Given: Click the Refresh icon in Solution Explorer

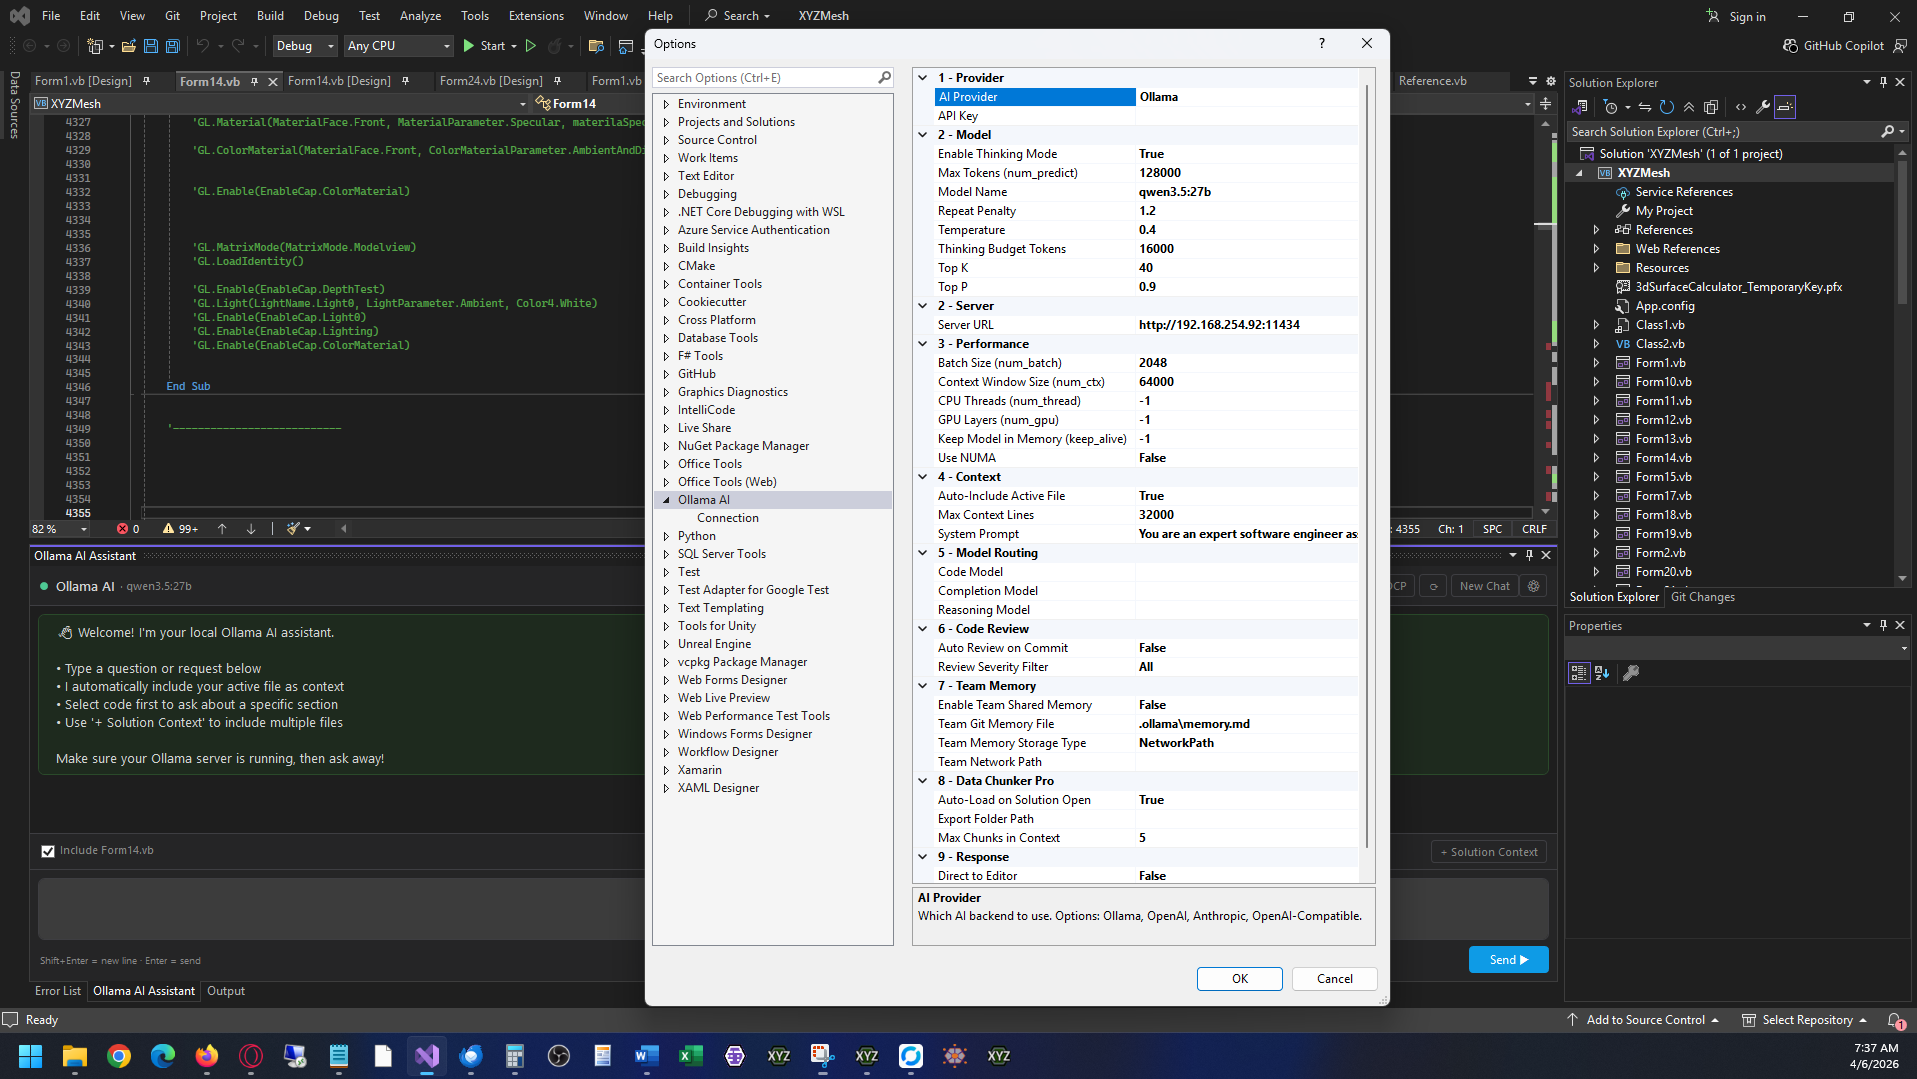Looking at the screenshot, I should [x=1666, y=107].
